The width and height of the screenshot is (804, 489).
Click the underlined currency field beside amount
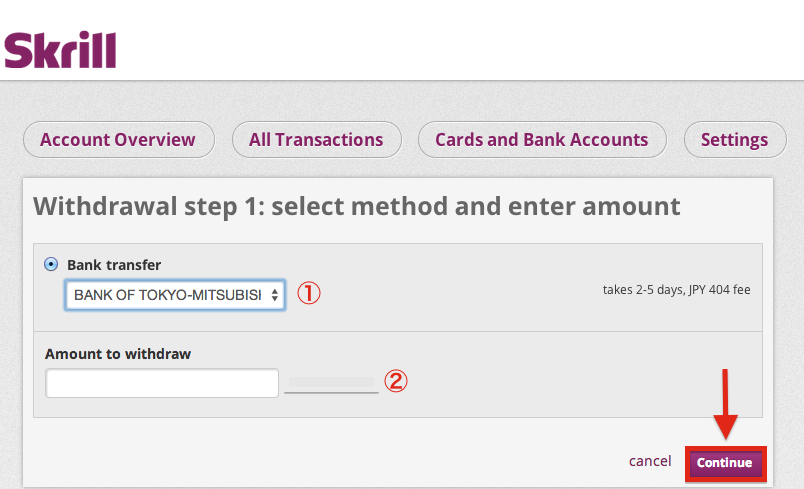pyautogui.click(x=331, y=383)
